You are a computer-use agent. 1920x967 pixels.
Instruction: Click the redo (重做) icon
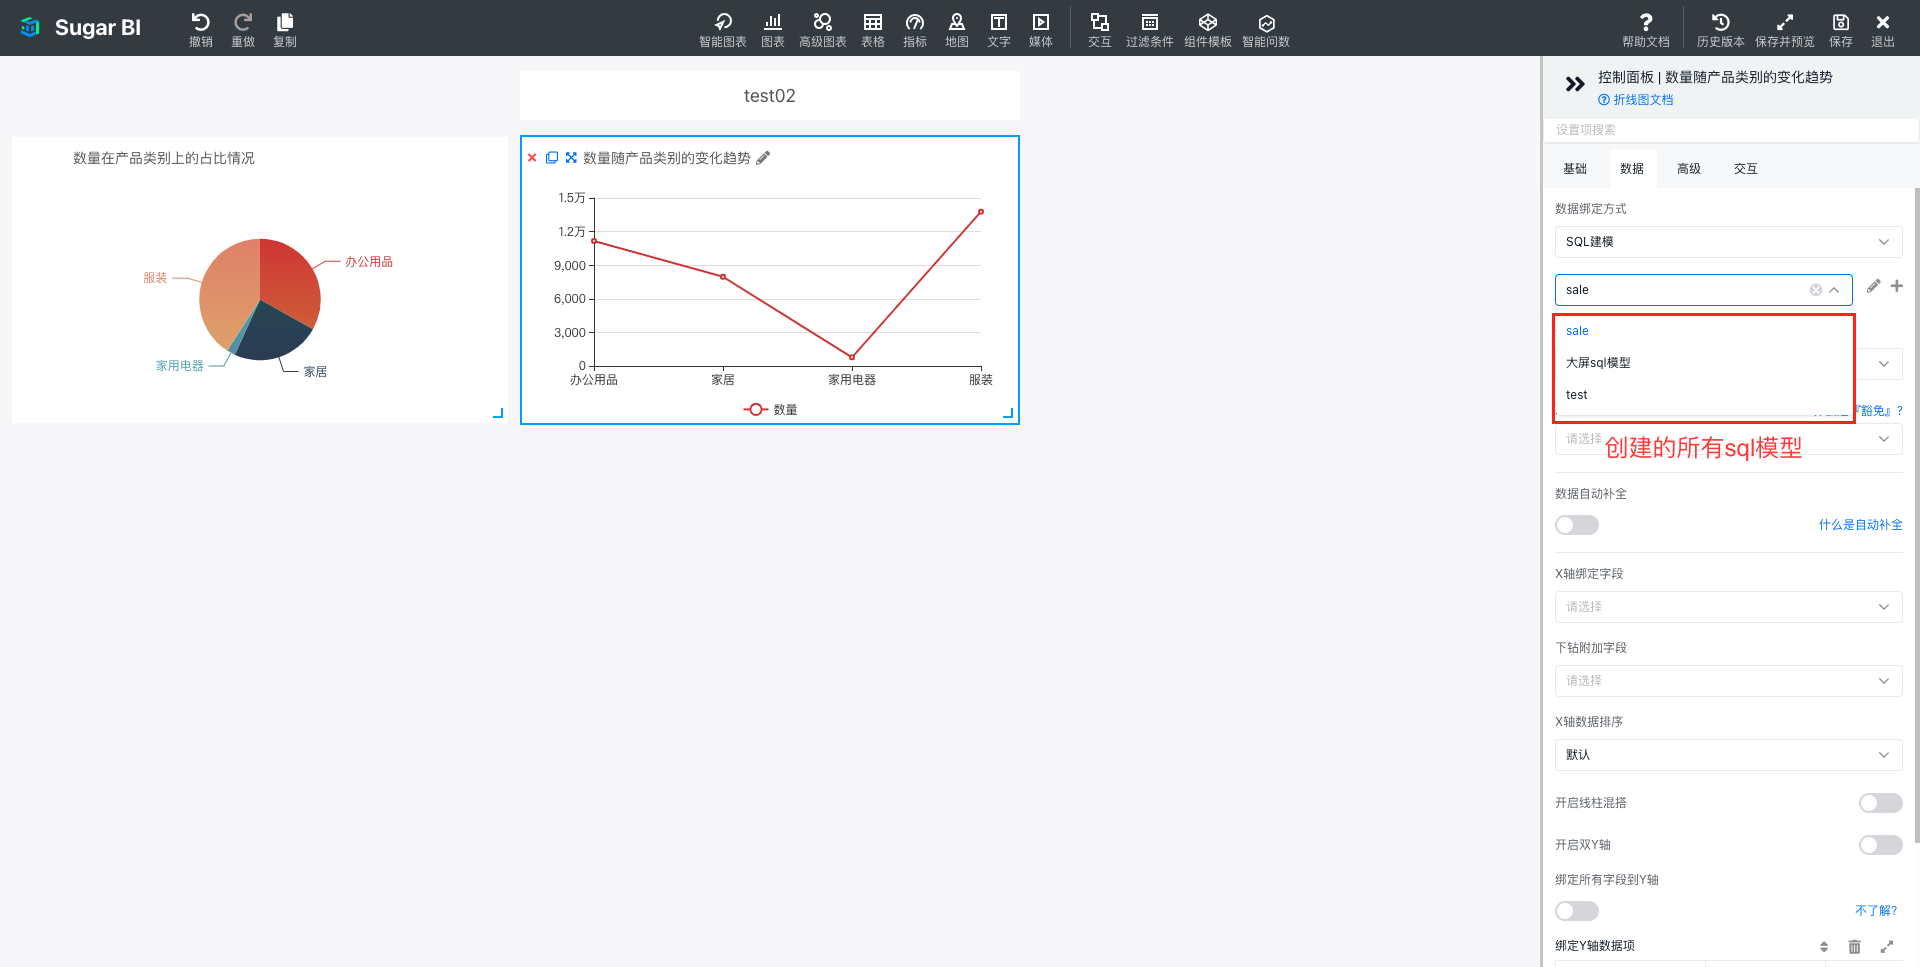pyautogui.click(x=243, y=29)
